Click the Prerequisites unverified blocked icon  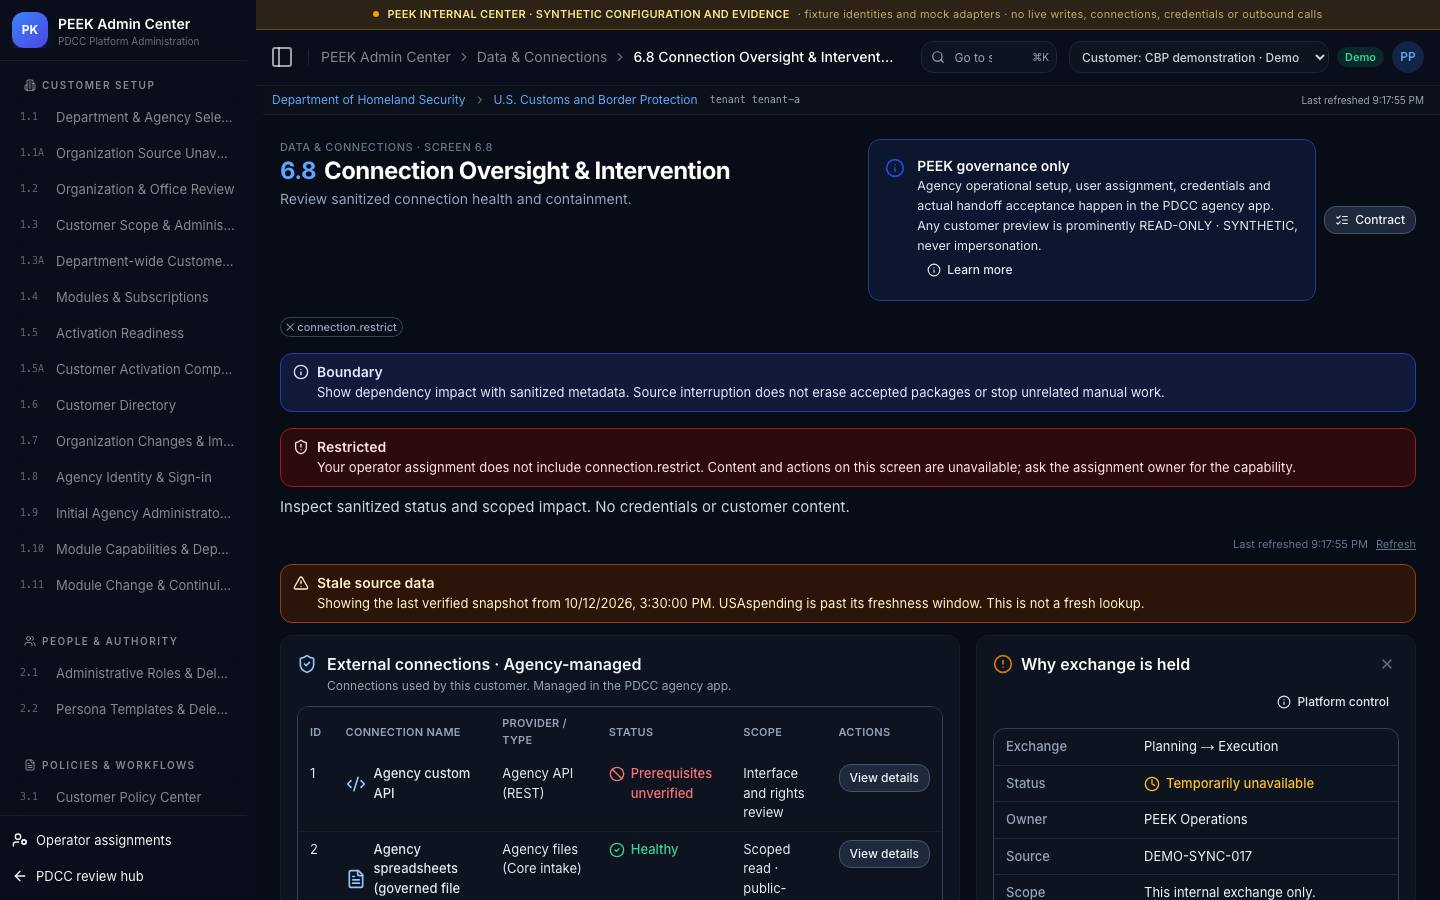click(x=617, y=774)
